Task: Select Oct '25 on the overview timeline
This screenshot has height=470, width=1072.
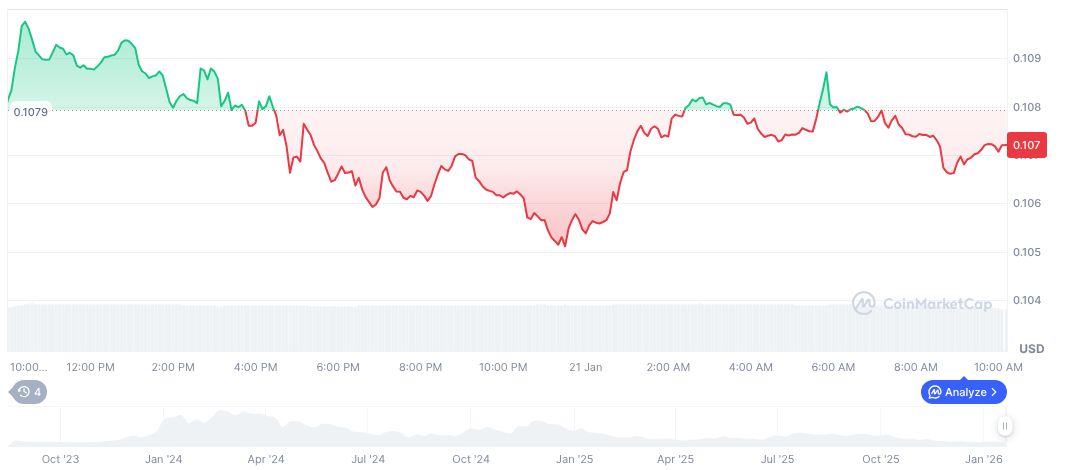Action: point(881,459)
